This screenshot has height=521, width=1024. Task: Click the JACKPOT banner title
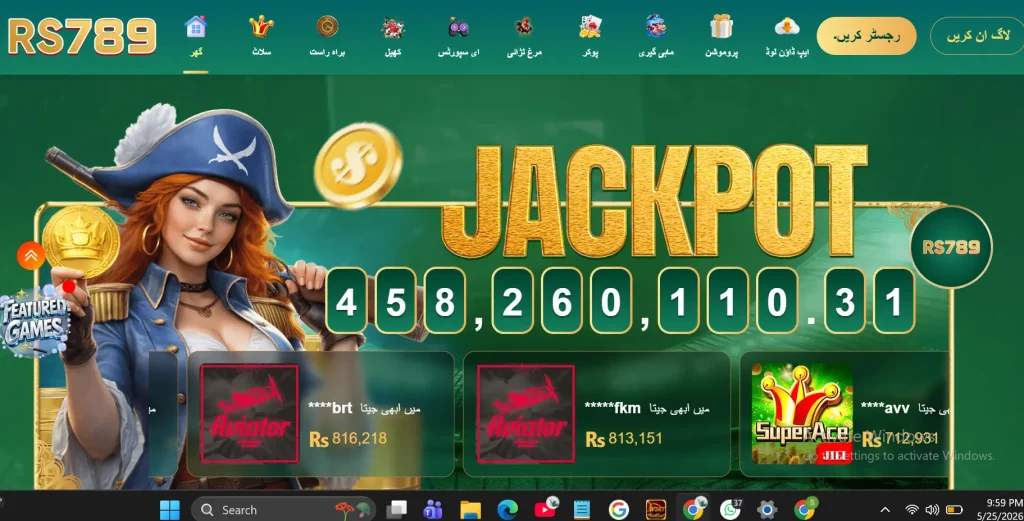point(654,201)
